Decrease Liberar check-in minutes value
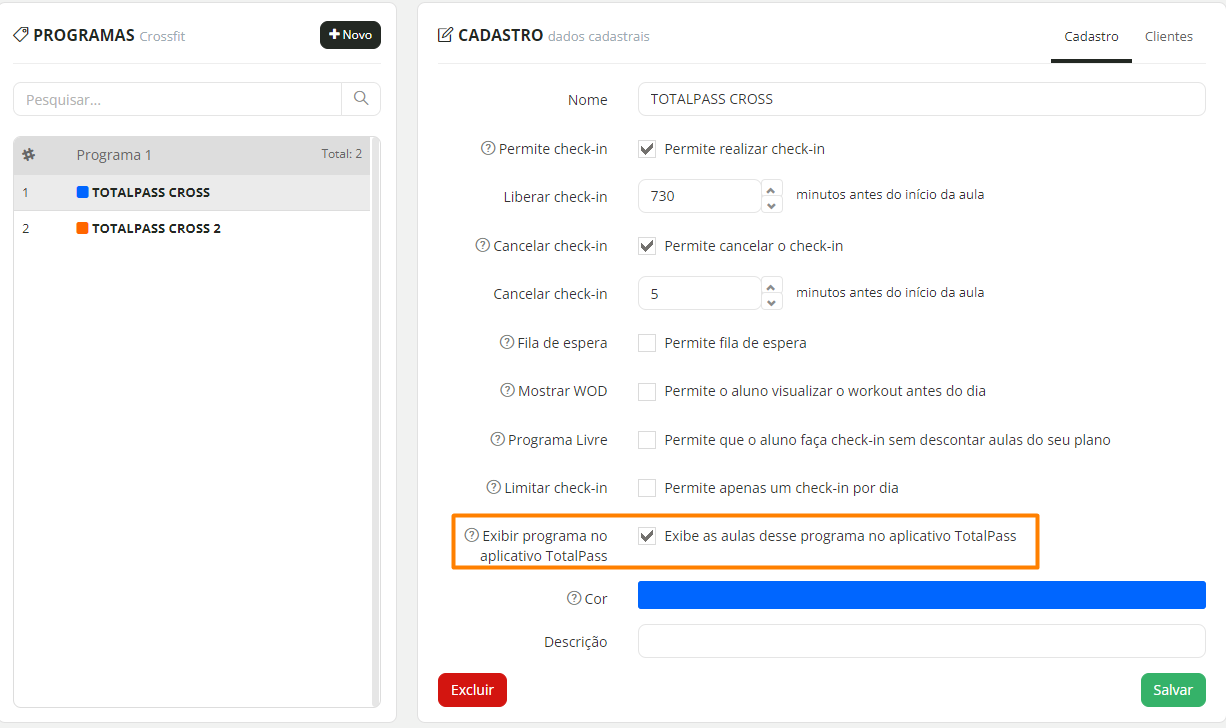 coord(771,205)
